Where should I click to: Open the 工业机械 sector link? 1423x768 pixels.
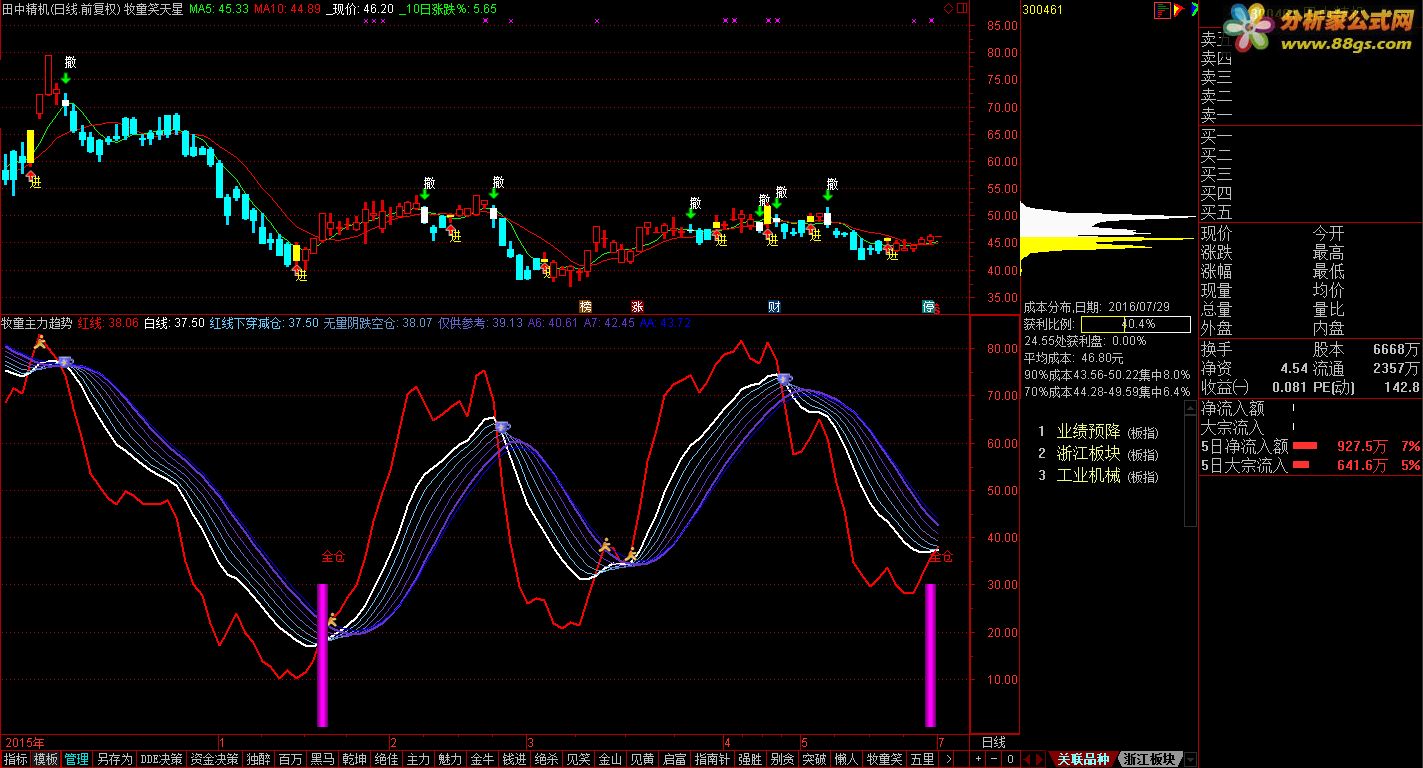tap(1089, 475)
